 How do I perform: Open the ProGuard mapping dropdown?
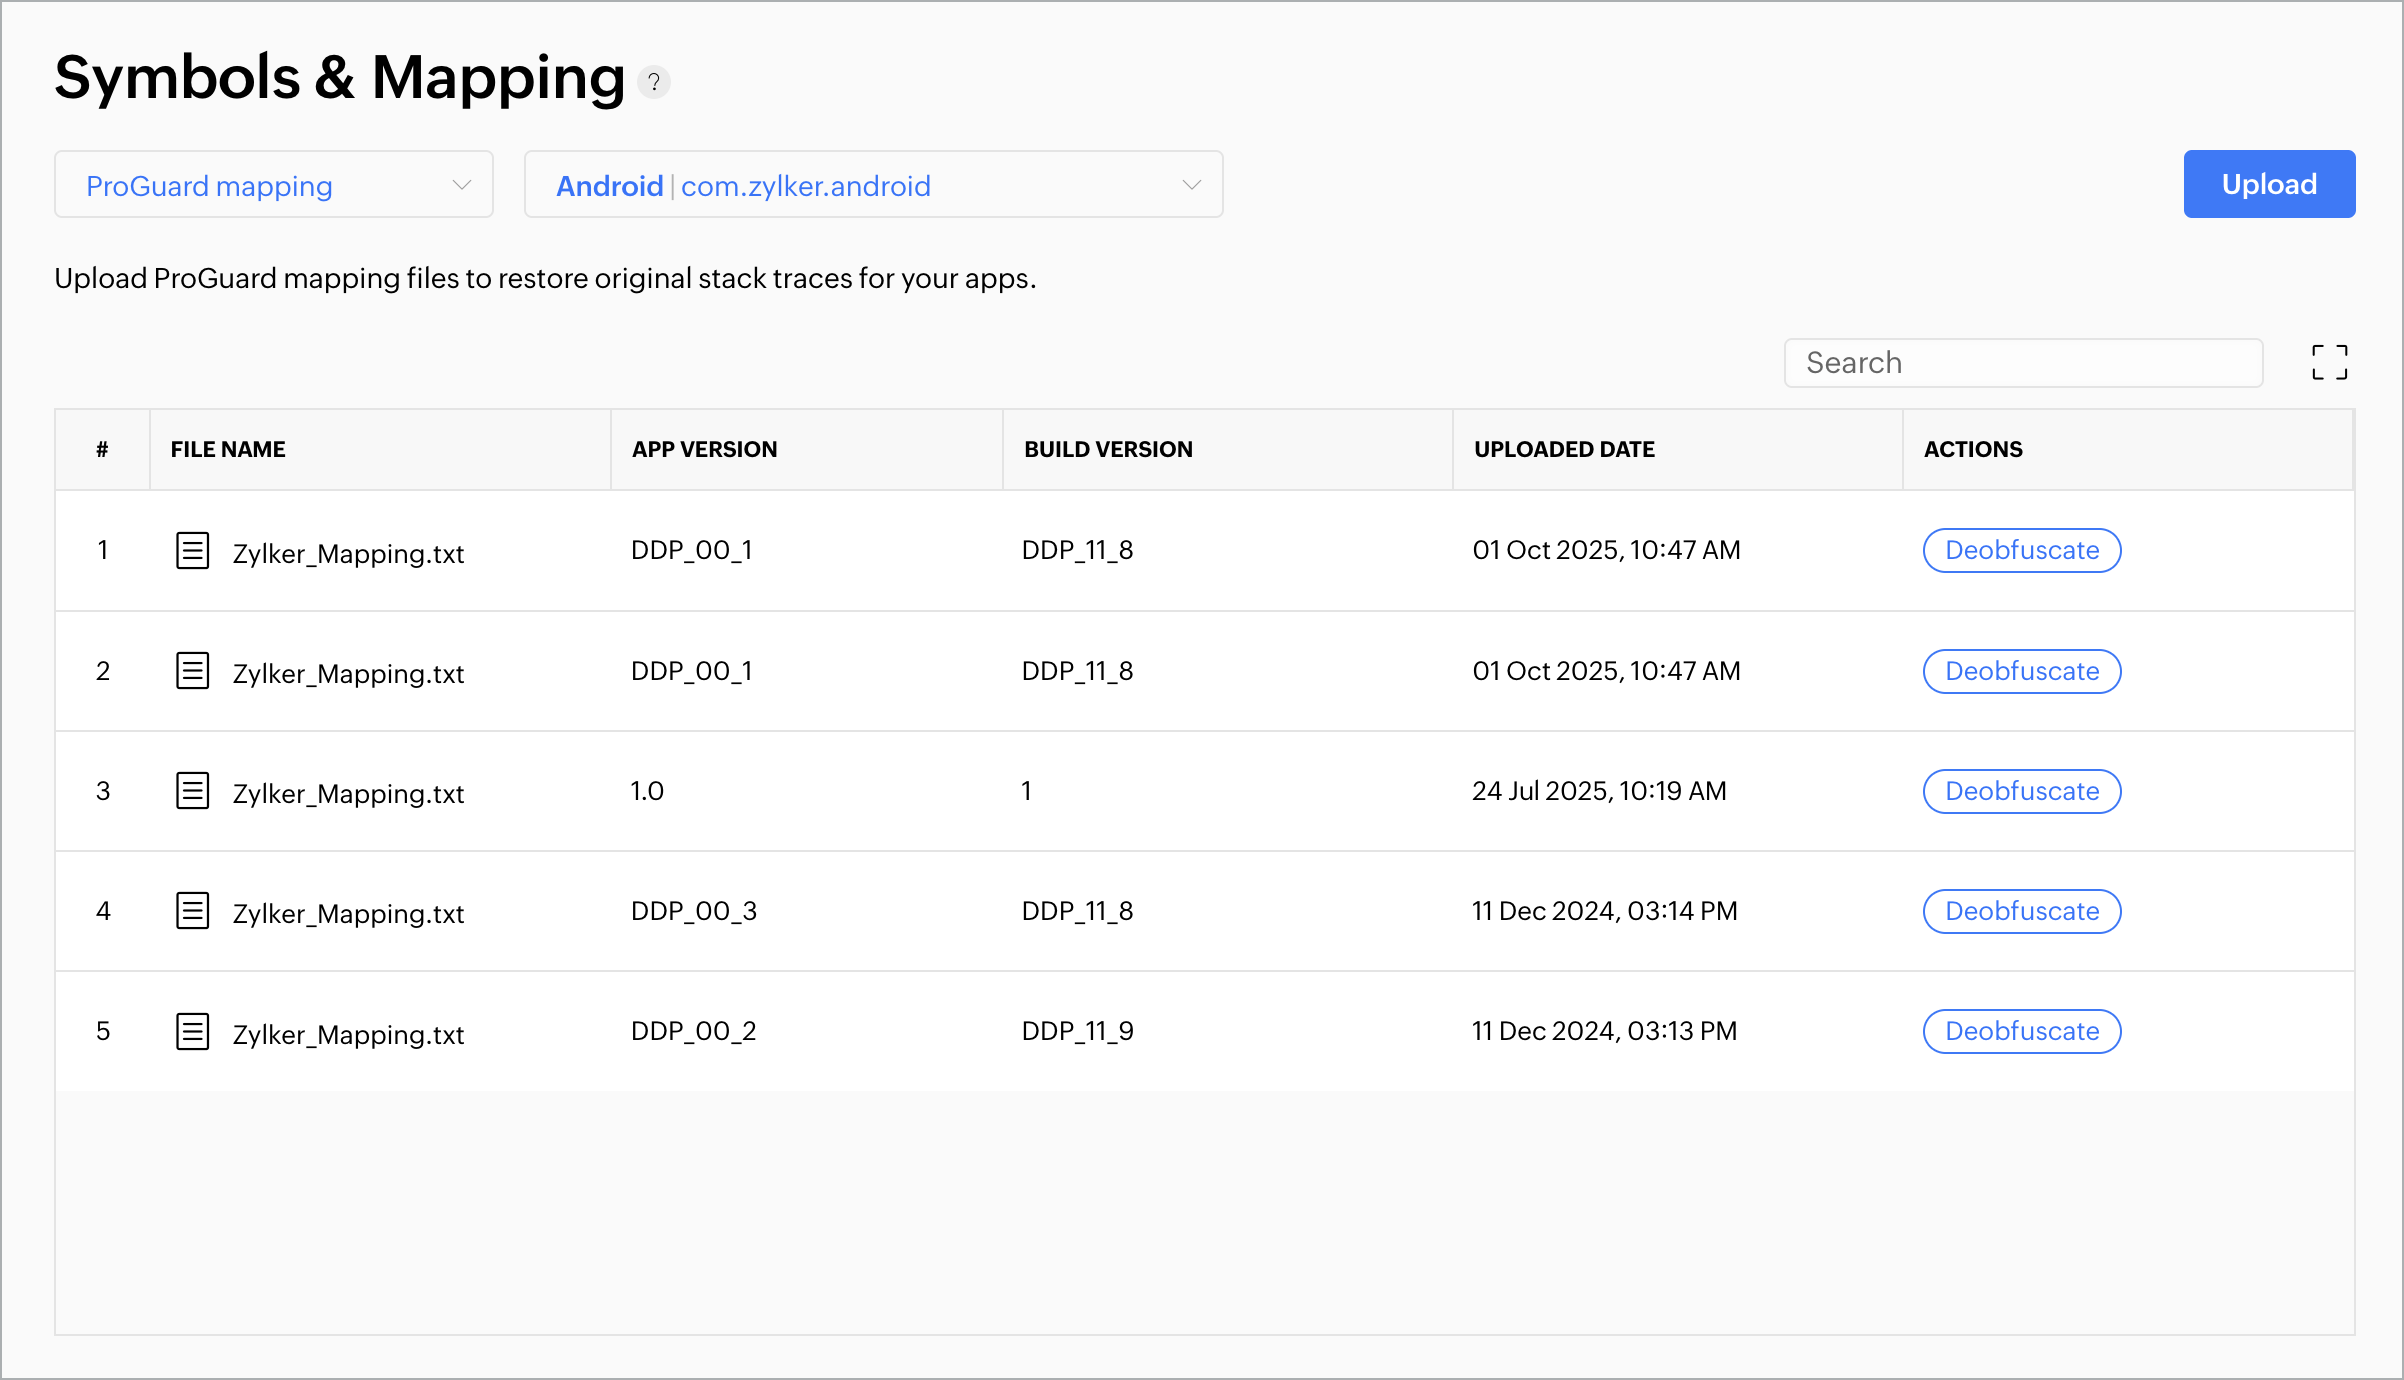pyautogui.click(x=273, y=185)
